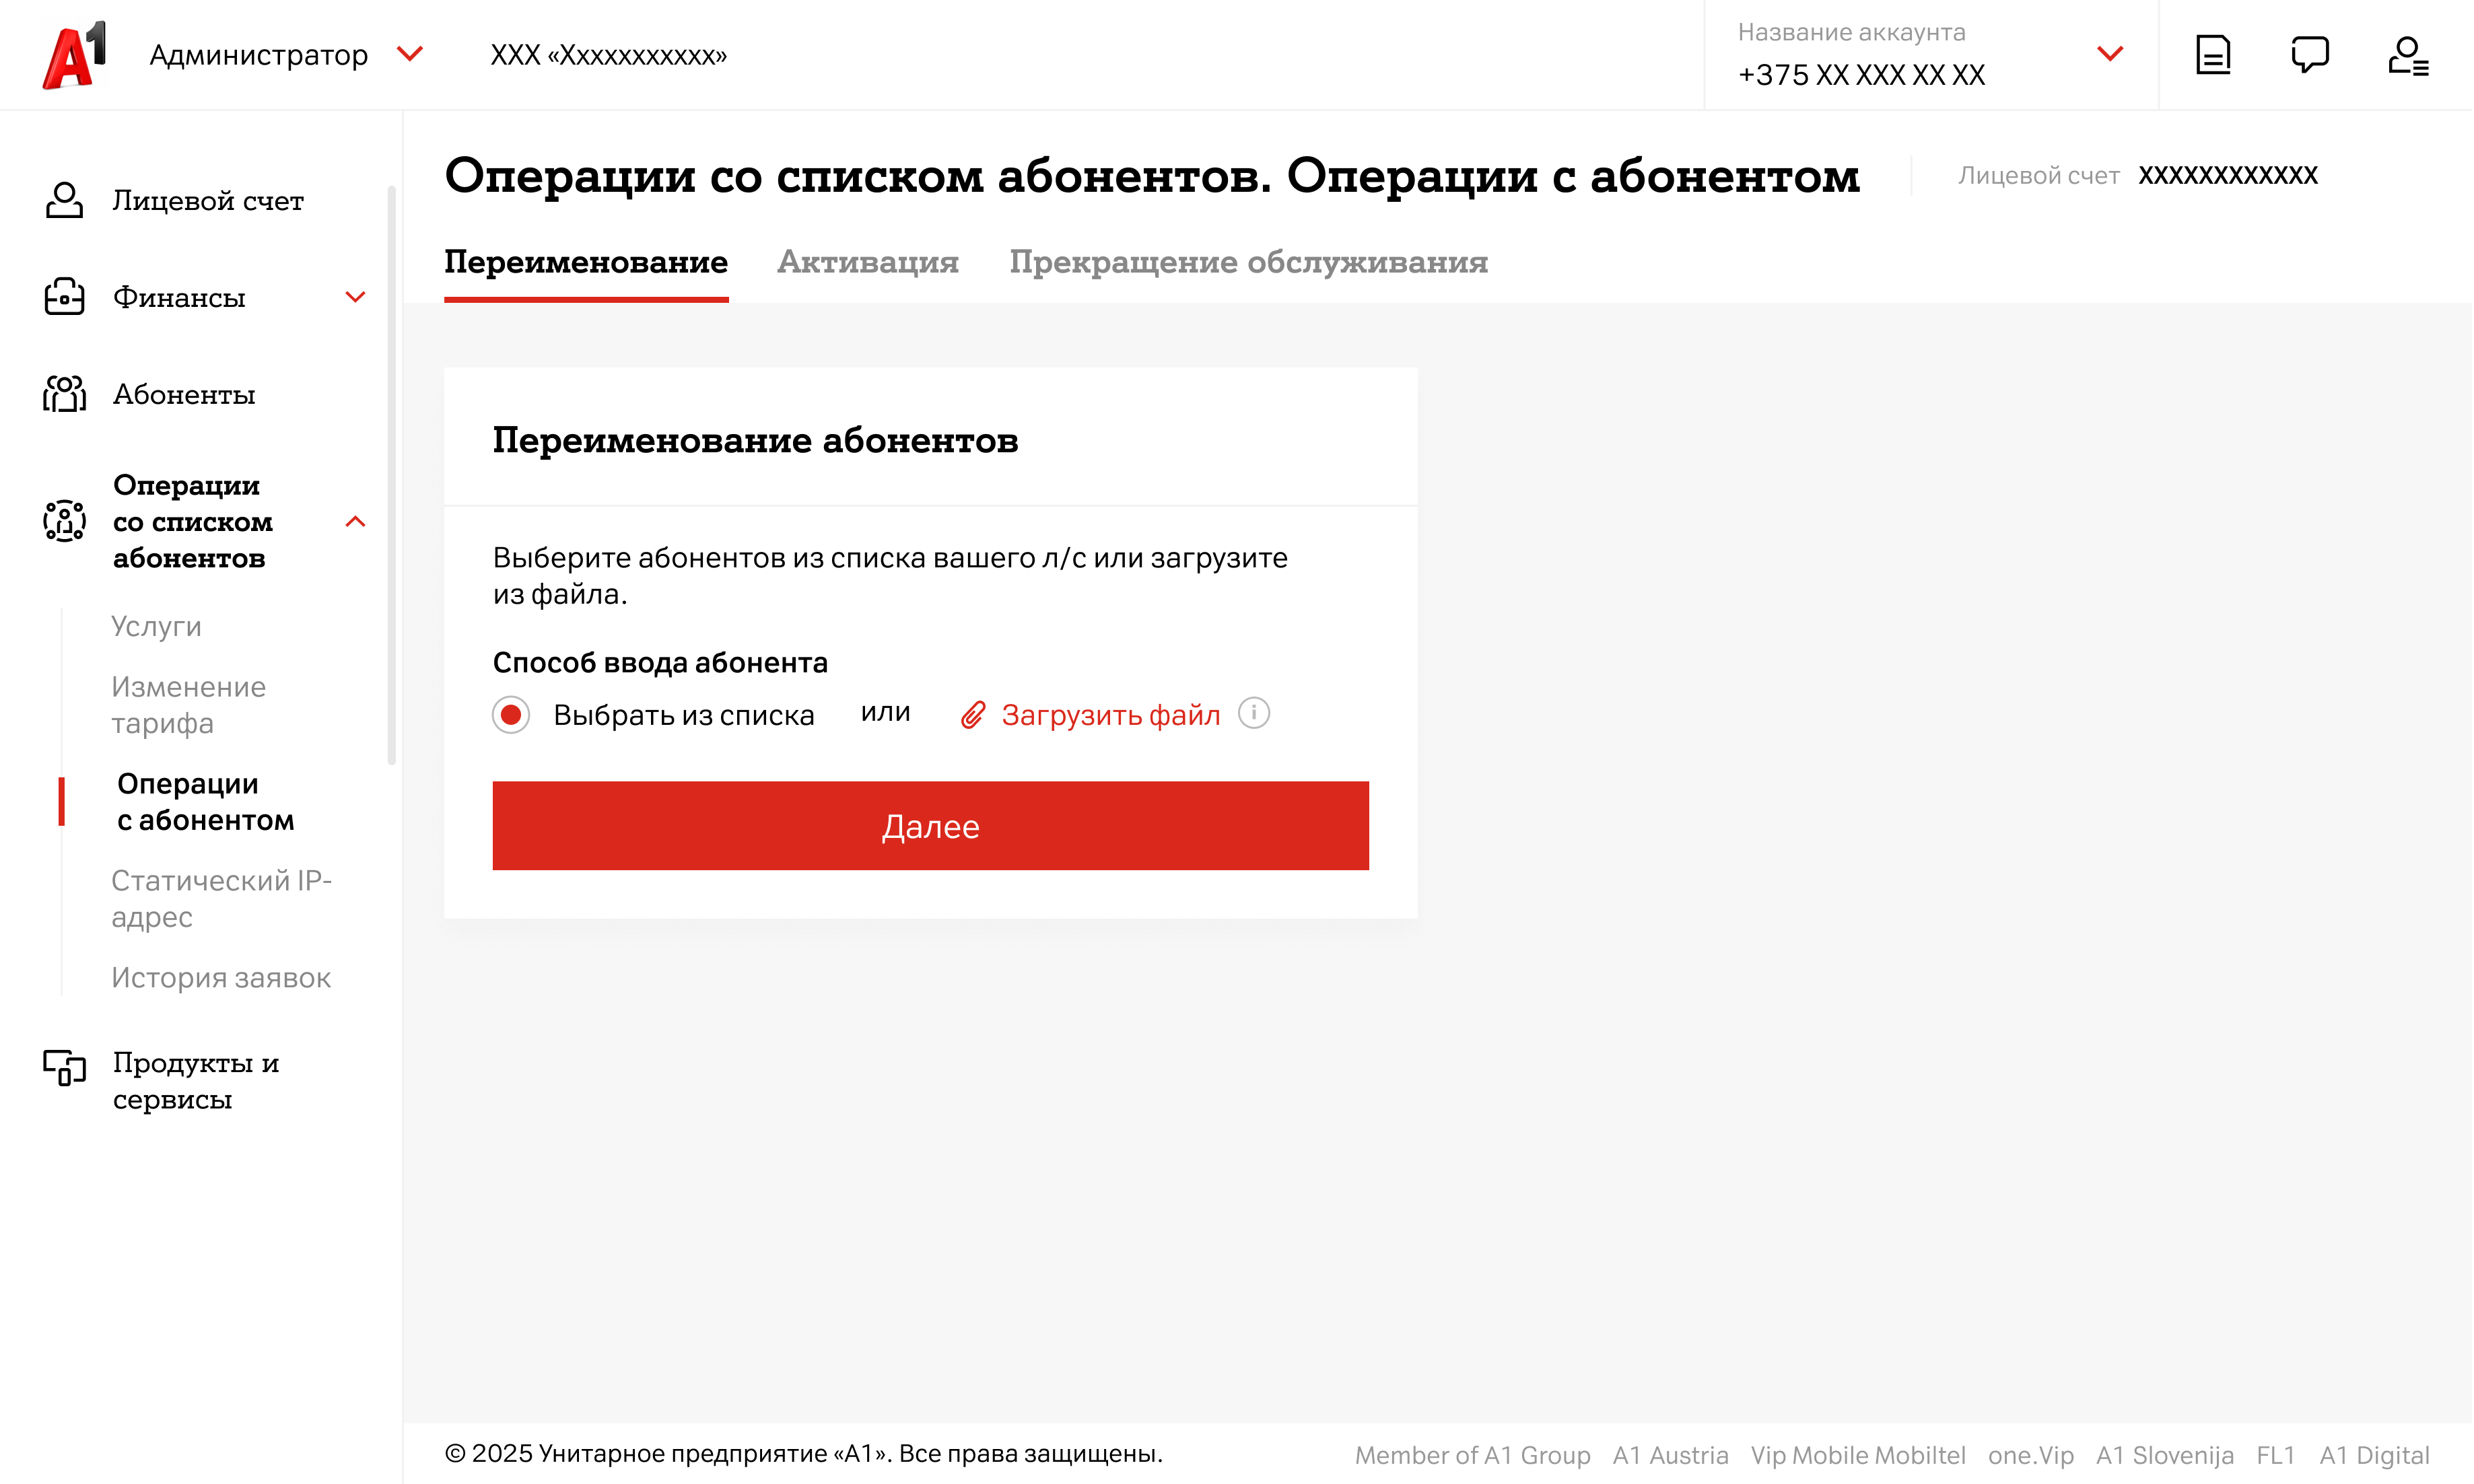Click the Продукты и сервисы icon
Screen dimensions: 2474x1484
point(64,1067)
